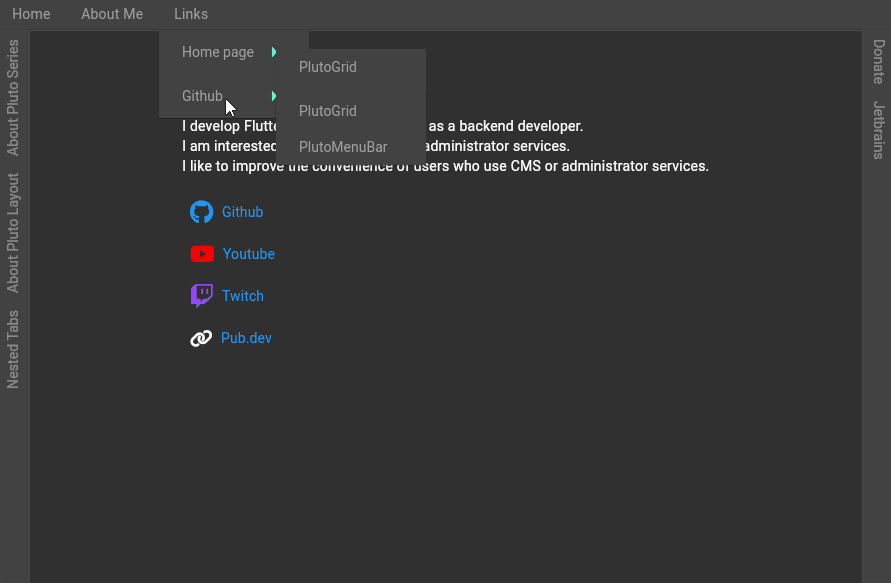The width and height of the screenshot is (891, 583).
Task: Open the Jetbrains link on the right edge
Action: coord(876,131)
